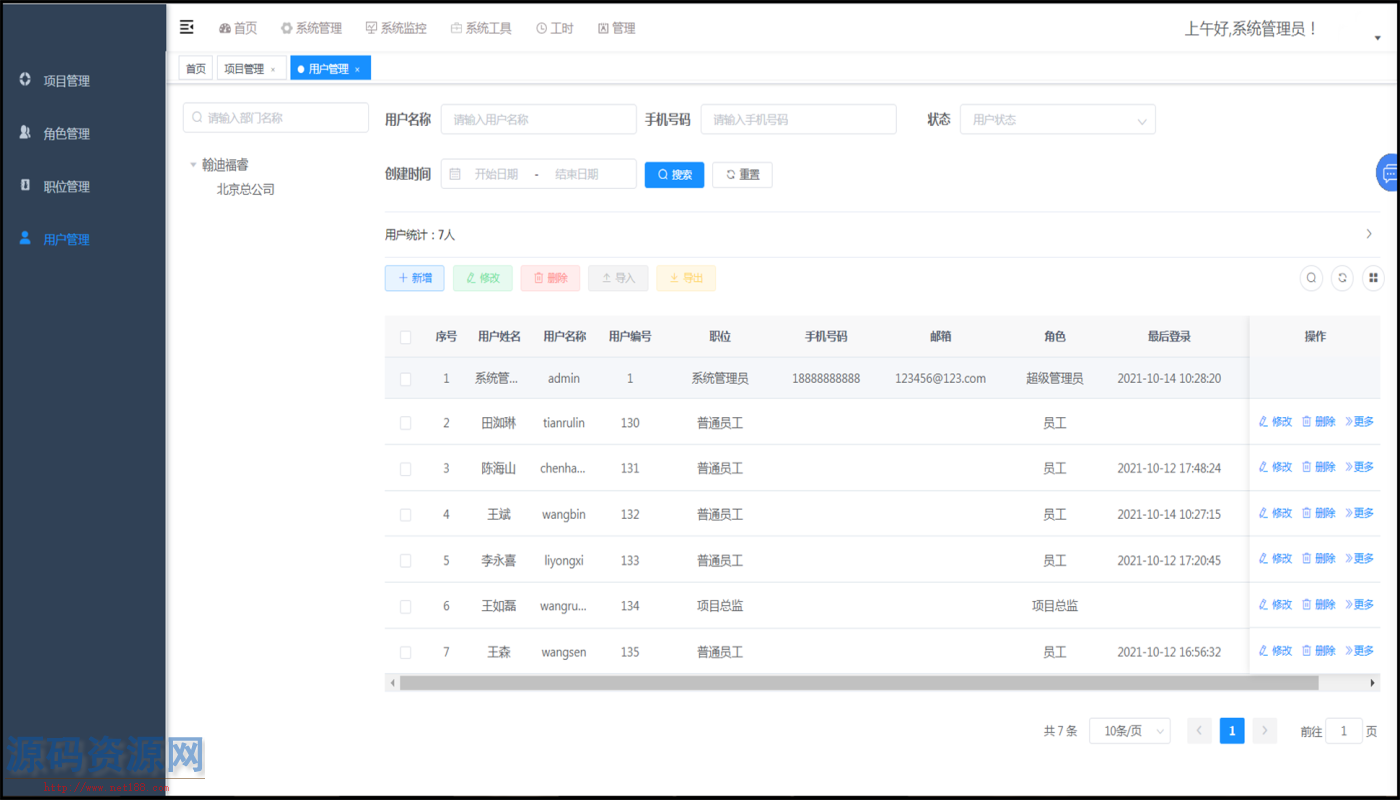This screenshot has width=1400, height=800.
Task: Go to previous page arrow
Action: (1199, 731)
